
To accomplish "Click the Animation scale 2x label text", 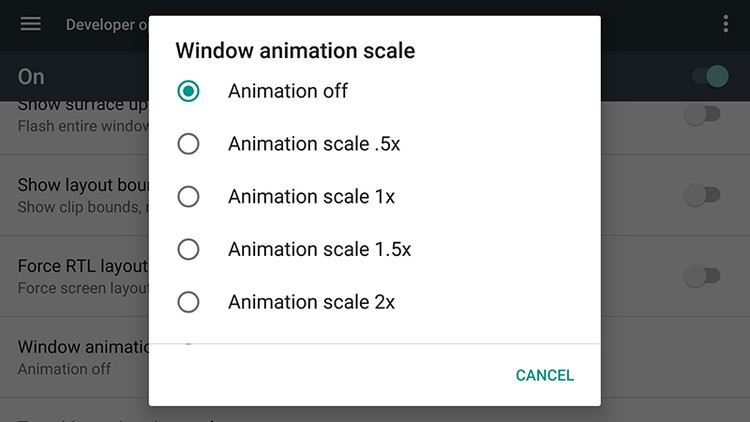I will pos(311,302).
